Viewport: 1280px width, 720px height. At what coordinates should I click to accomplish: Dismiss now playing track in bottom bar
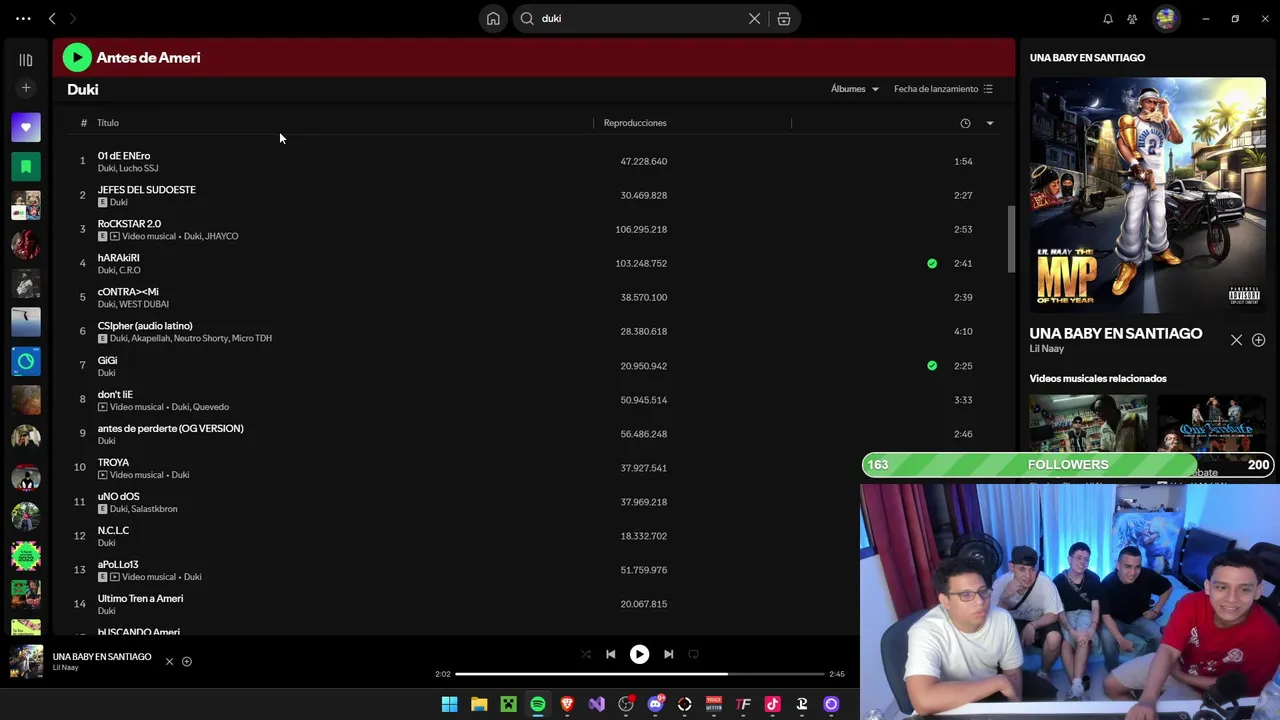(x=169, y=661)
